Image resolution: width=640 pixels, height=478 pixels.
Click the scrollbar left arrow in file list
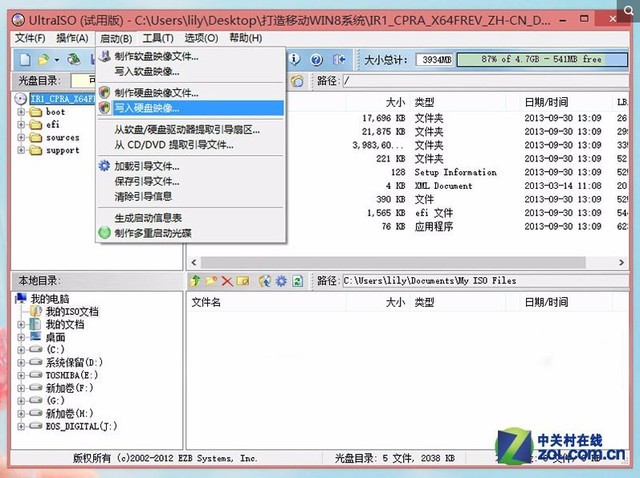tap(194, 262)
